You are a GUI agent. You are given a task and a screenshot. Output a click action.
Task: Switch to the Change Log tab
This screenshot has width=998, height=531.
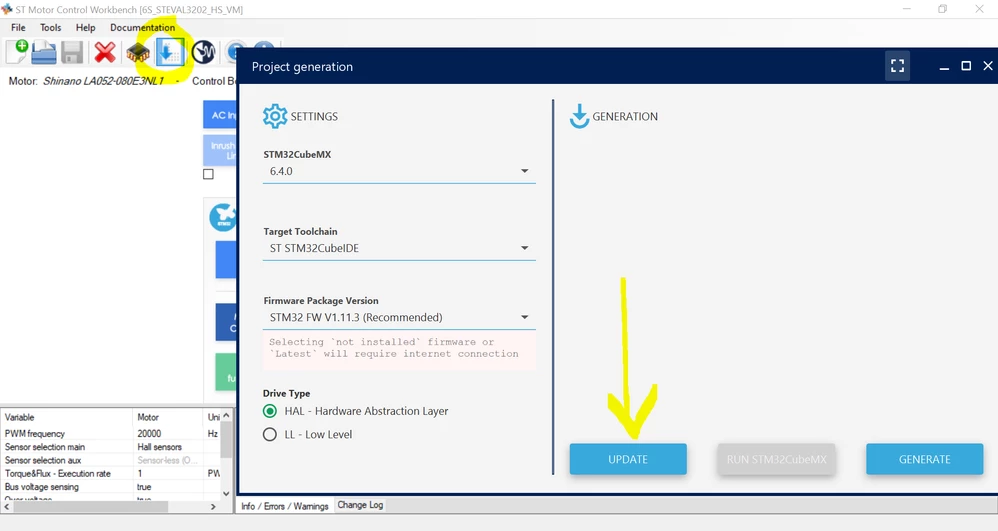(x=360, y=505)
